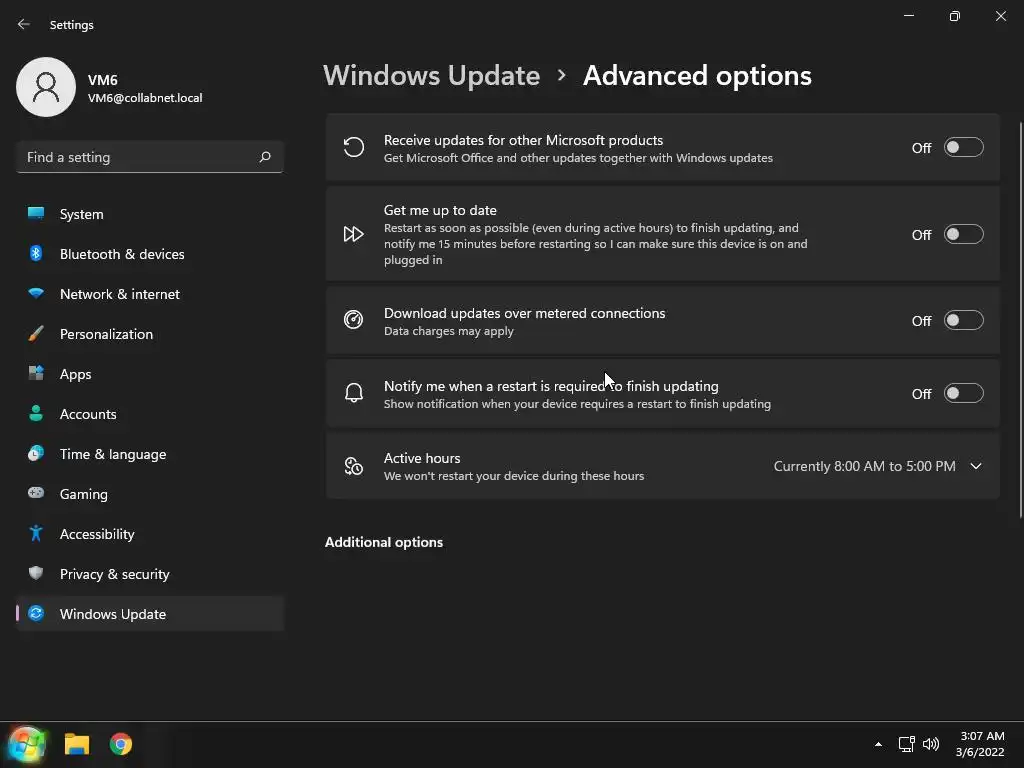
Task: Click the Bluetooth icon in sidebar
Action: coord(36,253)
